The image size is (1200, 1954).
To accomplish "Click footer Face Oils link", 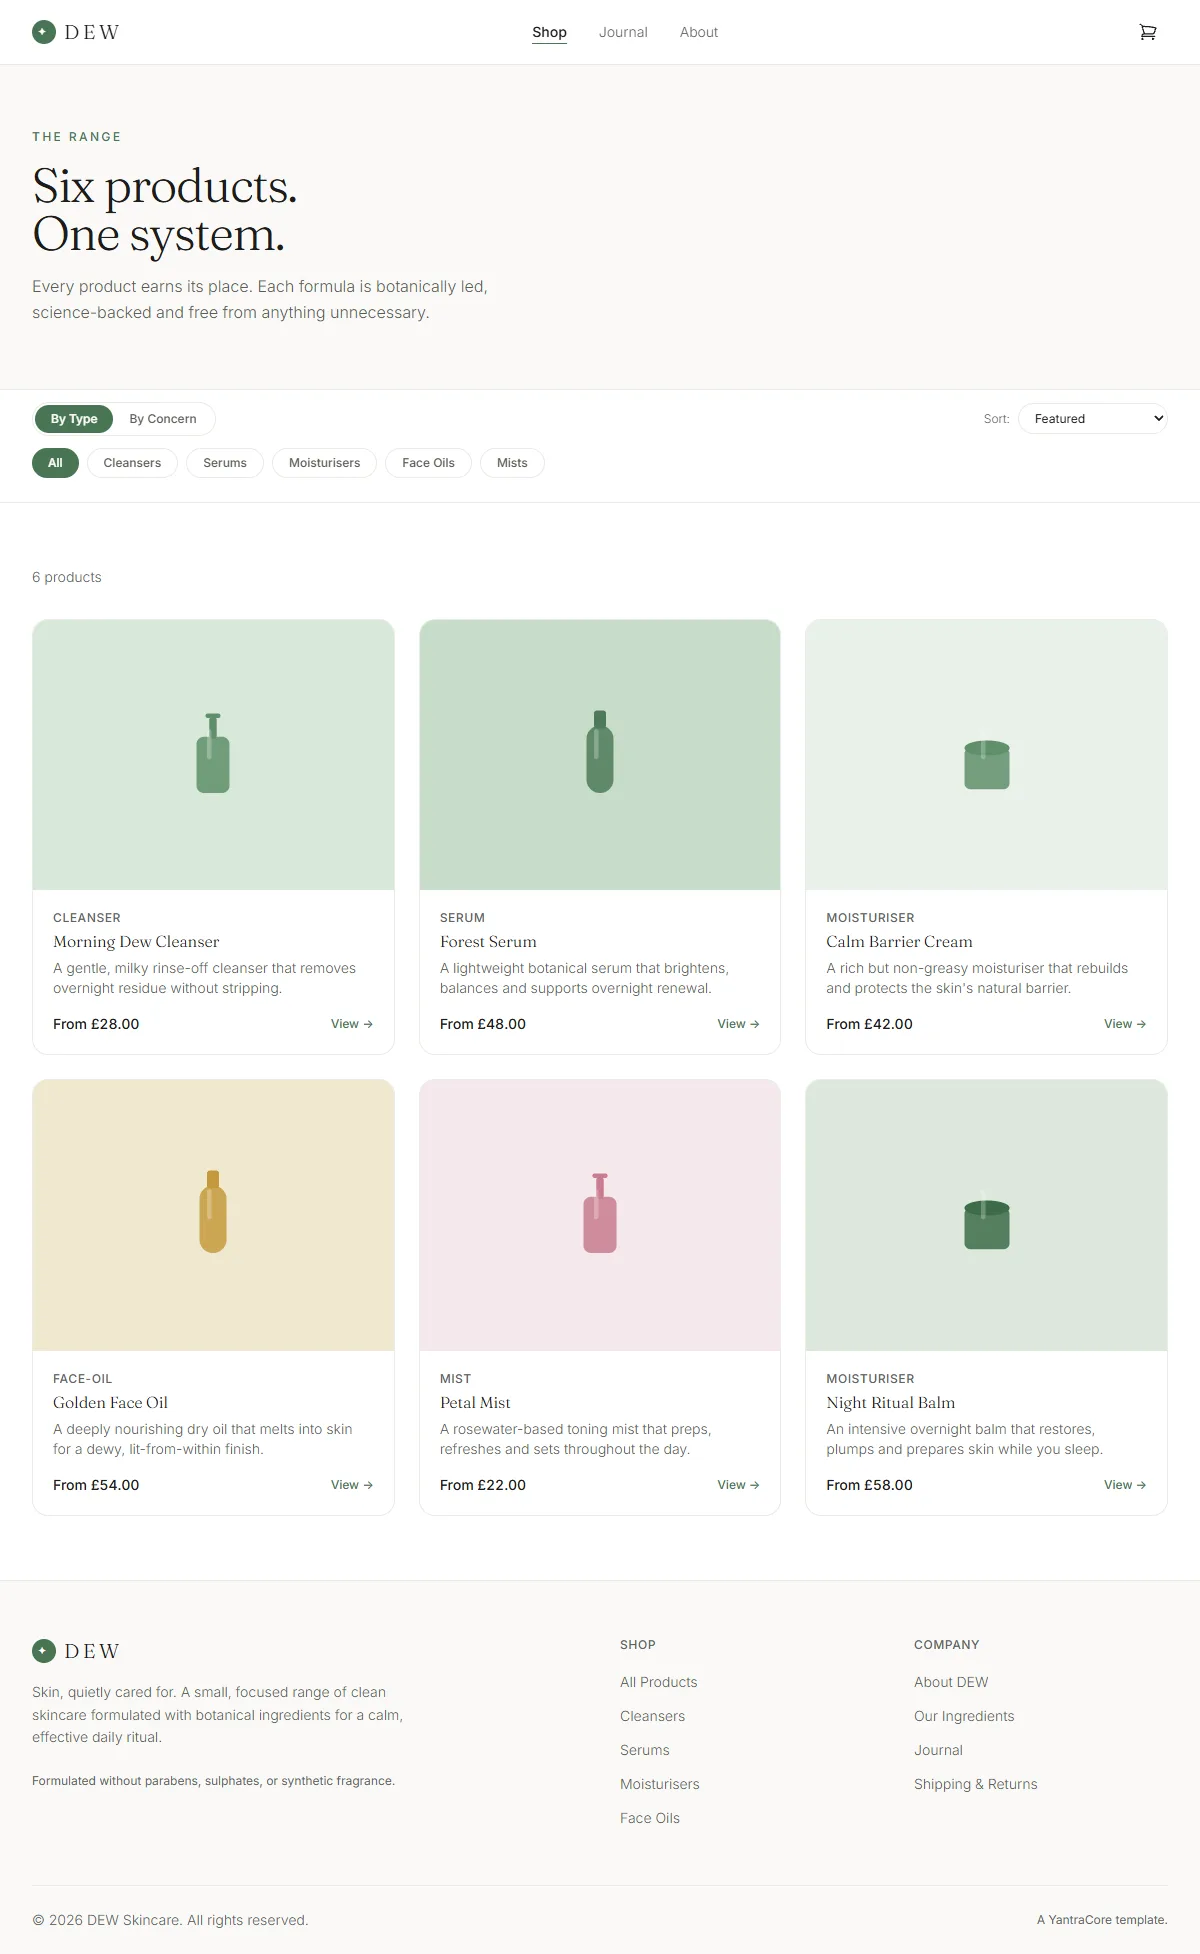I will pyautogui.click(x=650, y=1818).
